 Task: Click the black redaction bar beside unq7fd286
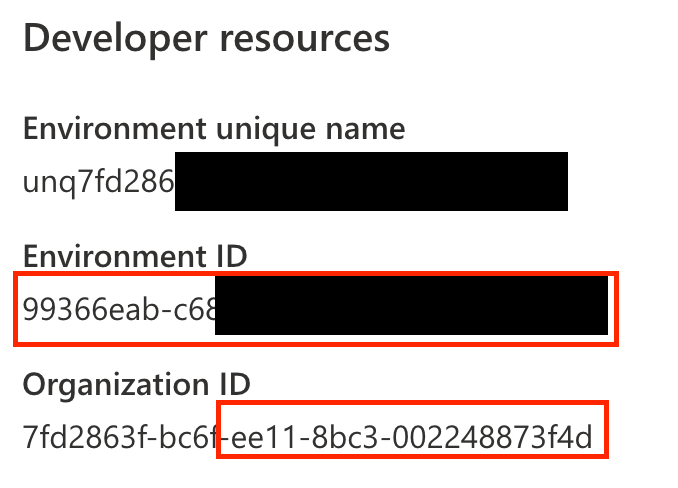(371, 182)
